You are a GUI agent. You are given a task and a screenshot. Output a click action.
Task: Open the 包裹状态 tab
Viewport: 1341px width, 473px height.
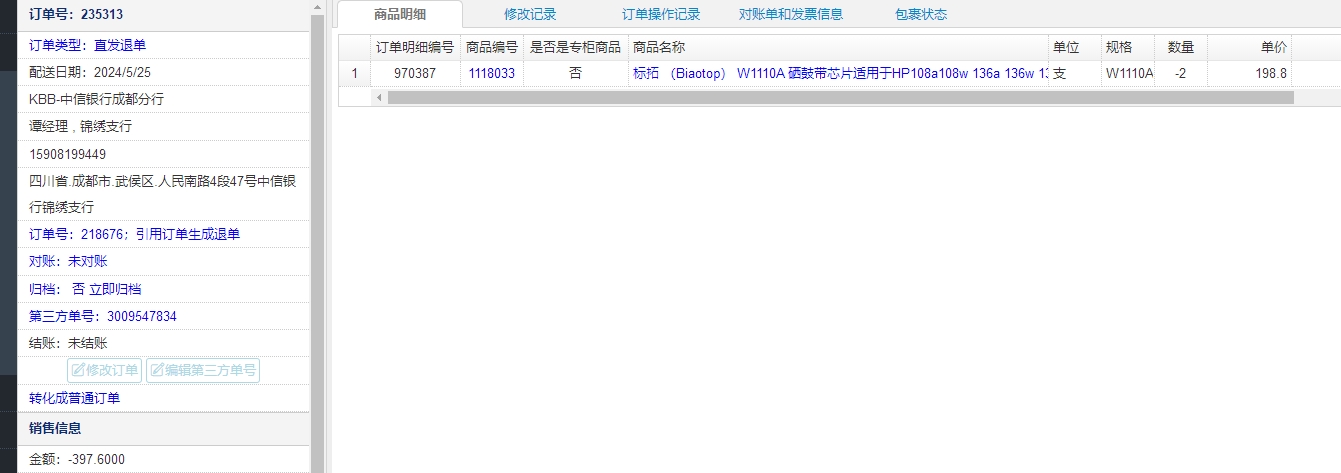[921, 14]
